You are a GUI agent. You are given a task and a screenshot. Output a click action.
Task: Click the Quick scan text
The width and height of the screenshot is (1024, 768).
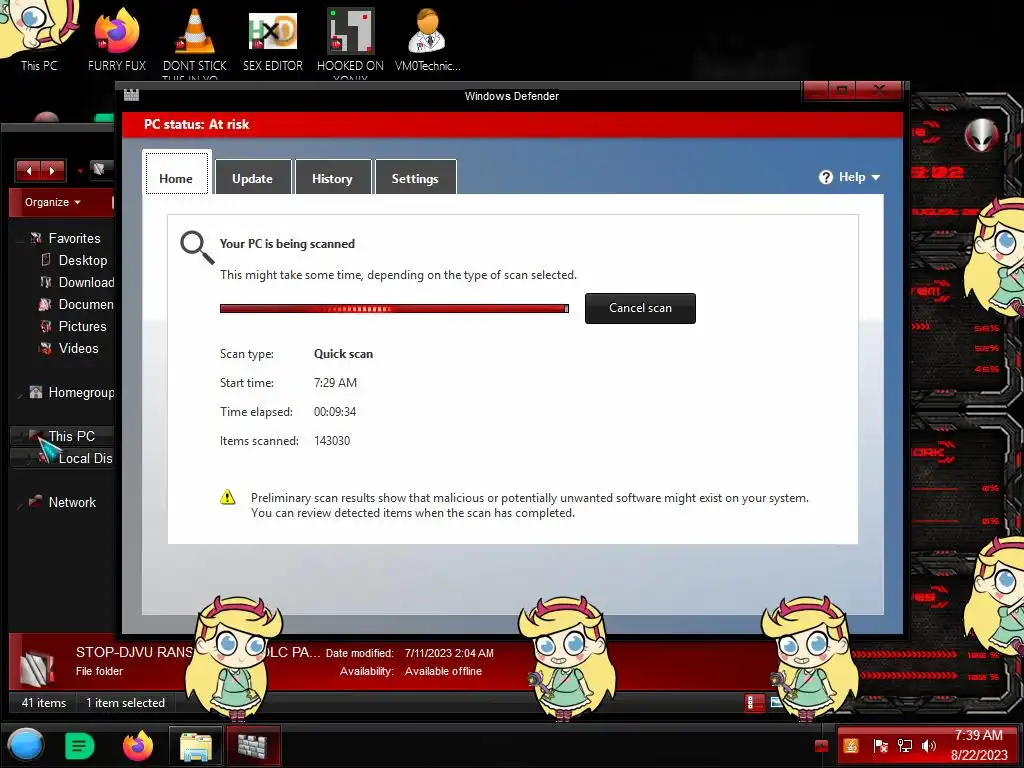point(343,354)
